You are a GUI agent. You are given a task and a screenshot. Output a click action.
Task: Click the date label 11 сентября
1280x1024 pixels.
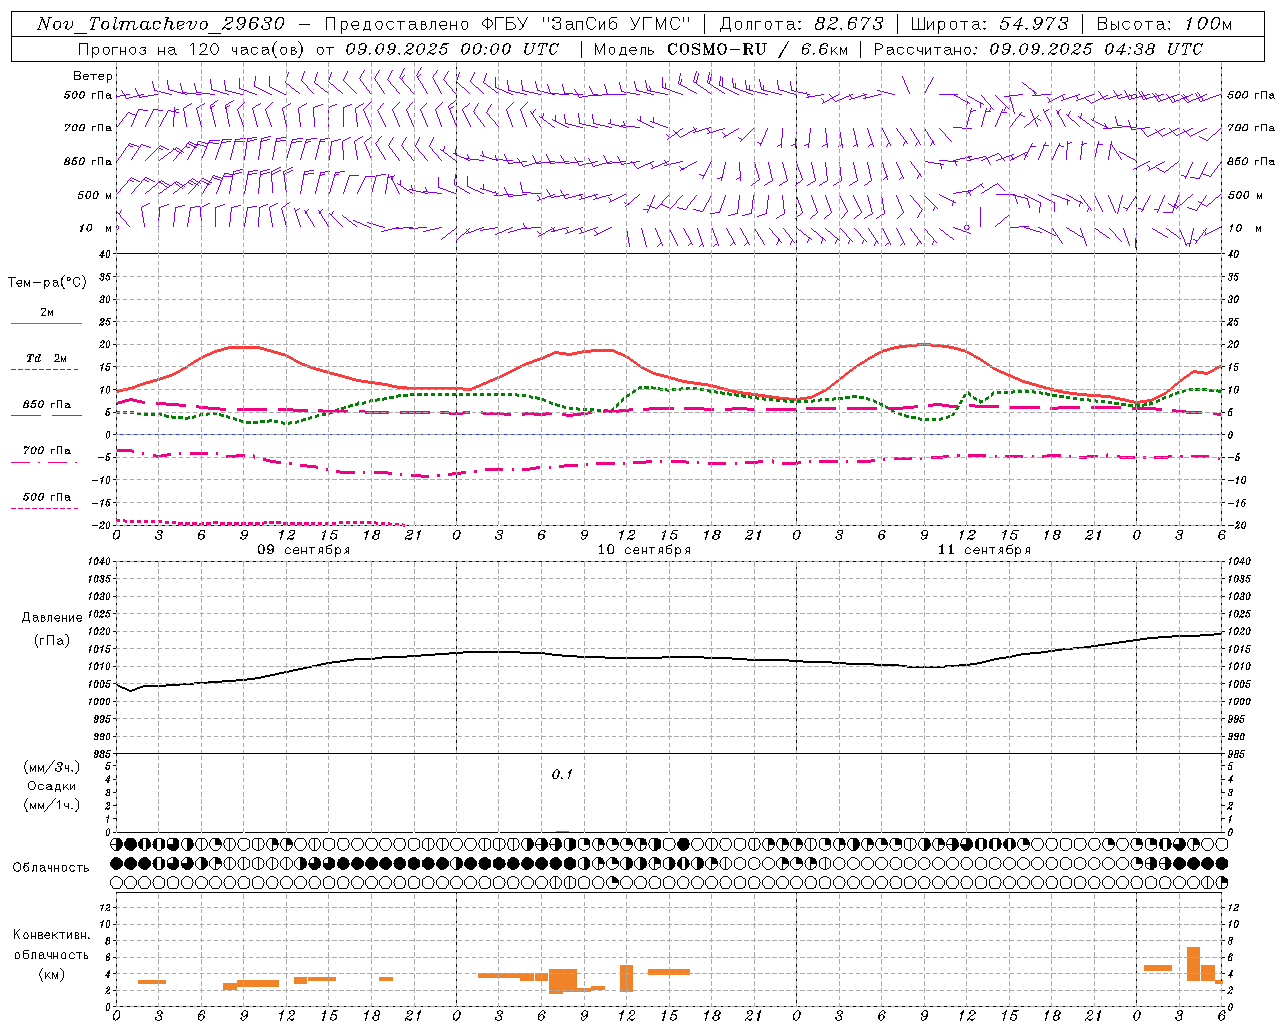pyautogui.click(x=984, y=550)
